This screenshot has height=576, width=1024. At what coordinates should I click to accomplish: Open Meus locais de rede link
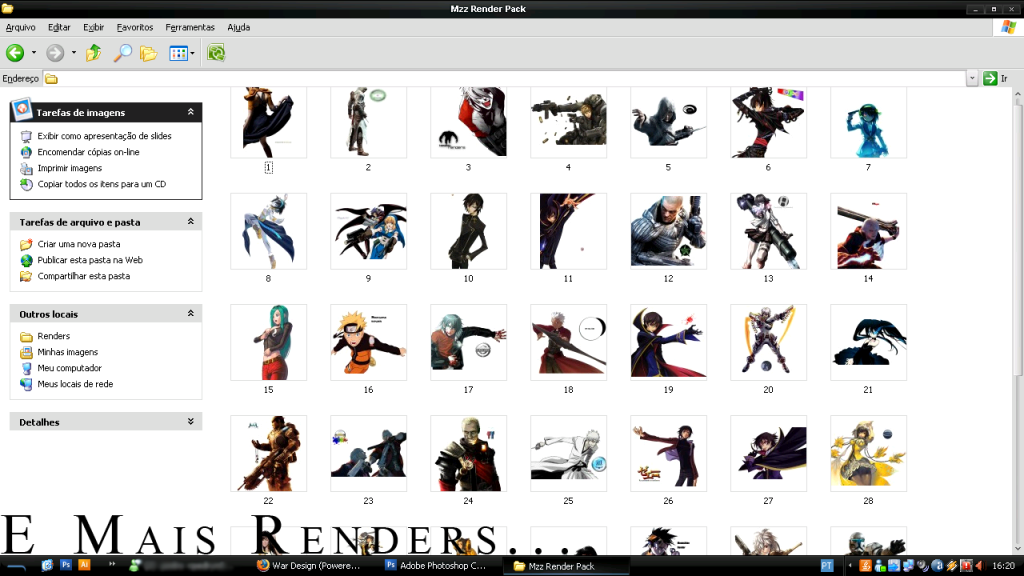click(x=75, y=384)
